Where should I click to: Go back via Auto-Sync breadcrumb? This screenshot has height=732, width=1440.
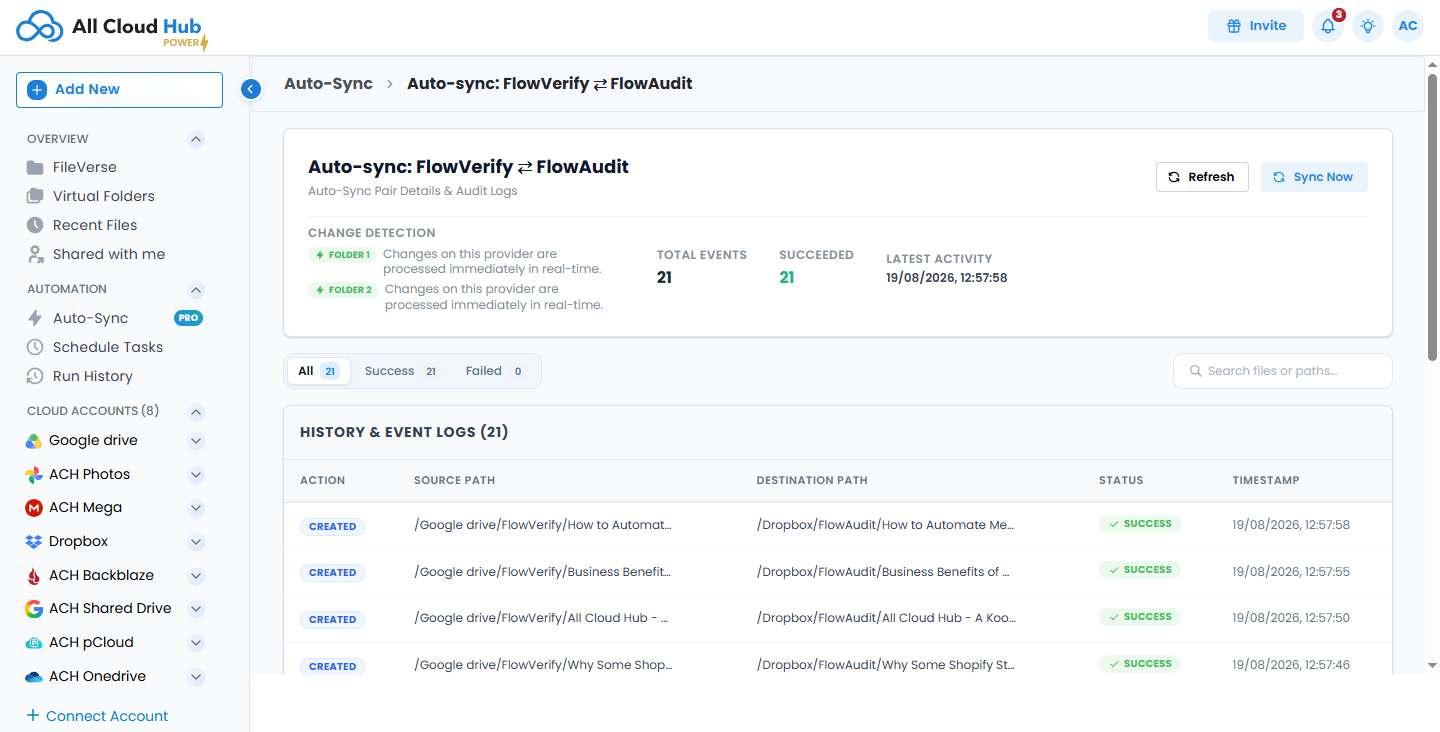[x=328, y=84]
